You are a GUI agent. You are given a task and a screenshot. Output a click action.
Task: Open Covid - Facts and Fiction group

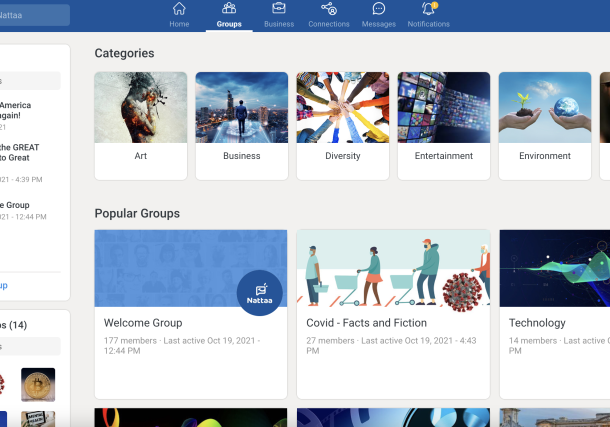(x=366, y=323)
